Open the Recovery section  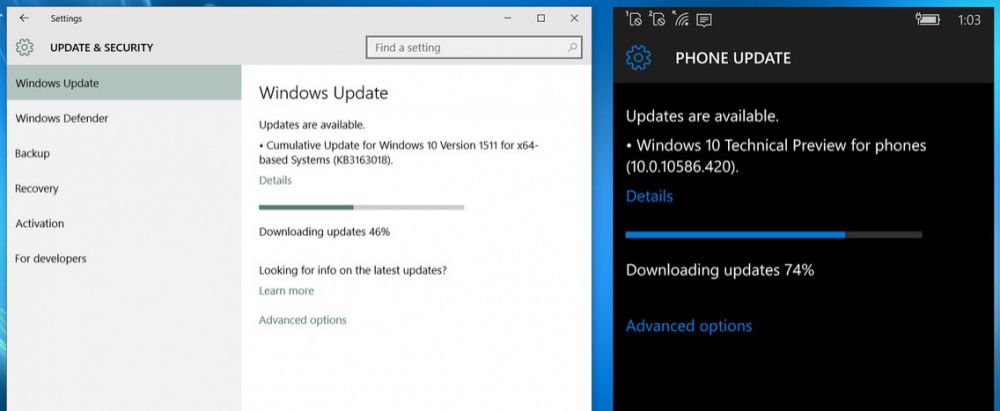(x=124, y=188)
